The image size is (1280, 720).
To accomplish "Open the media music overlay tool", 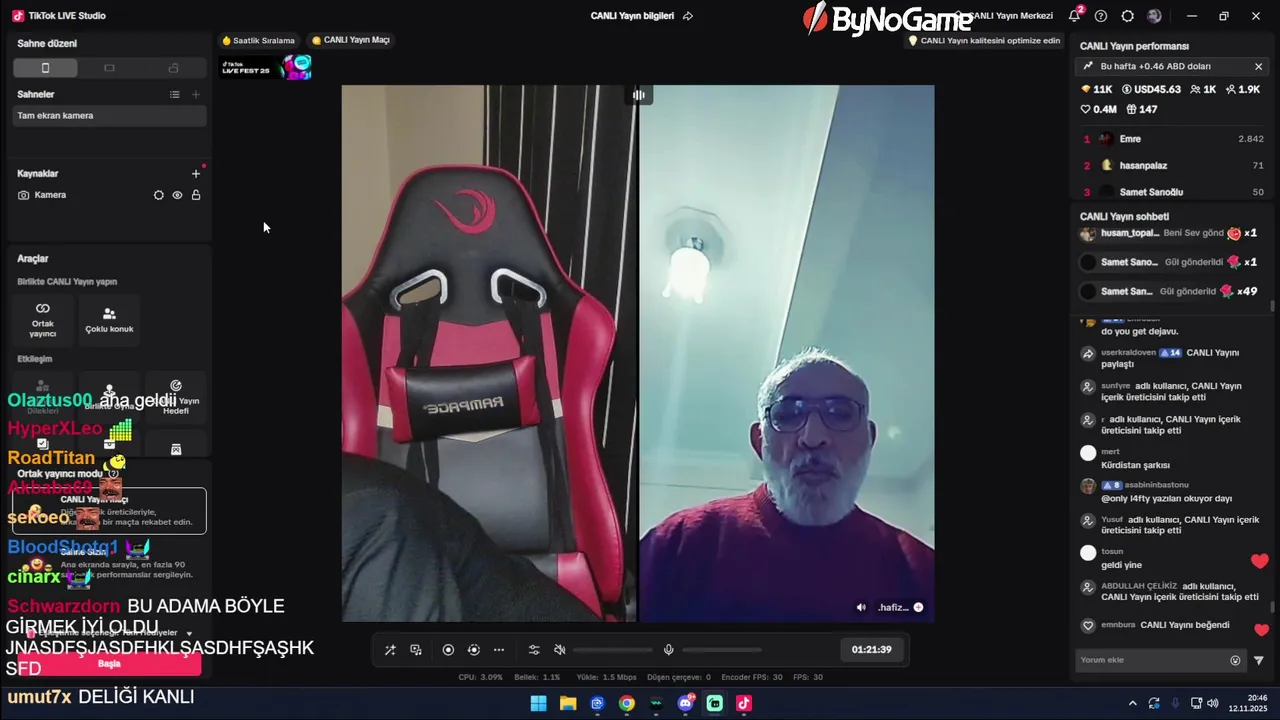I will point(416,650).
